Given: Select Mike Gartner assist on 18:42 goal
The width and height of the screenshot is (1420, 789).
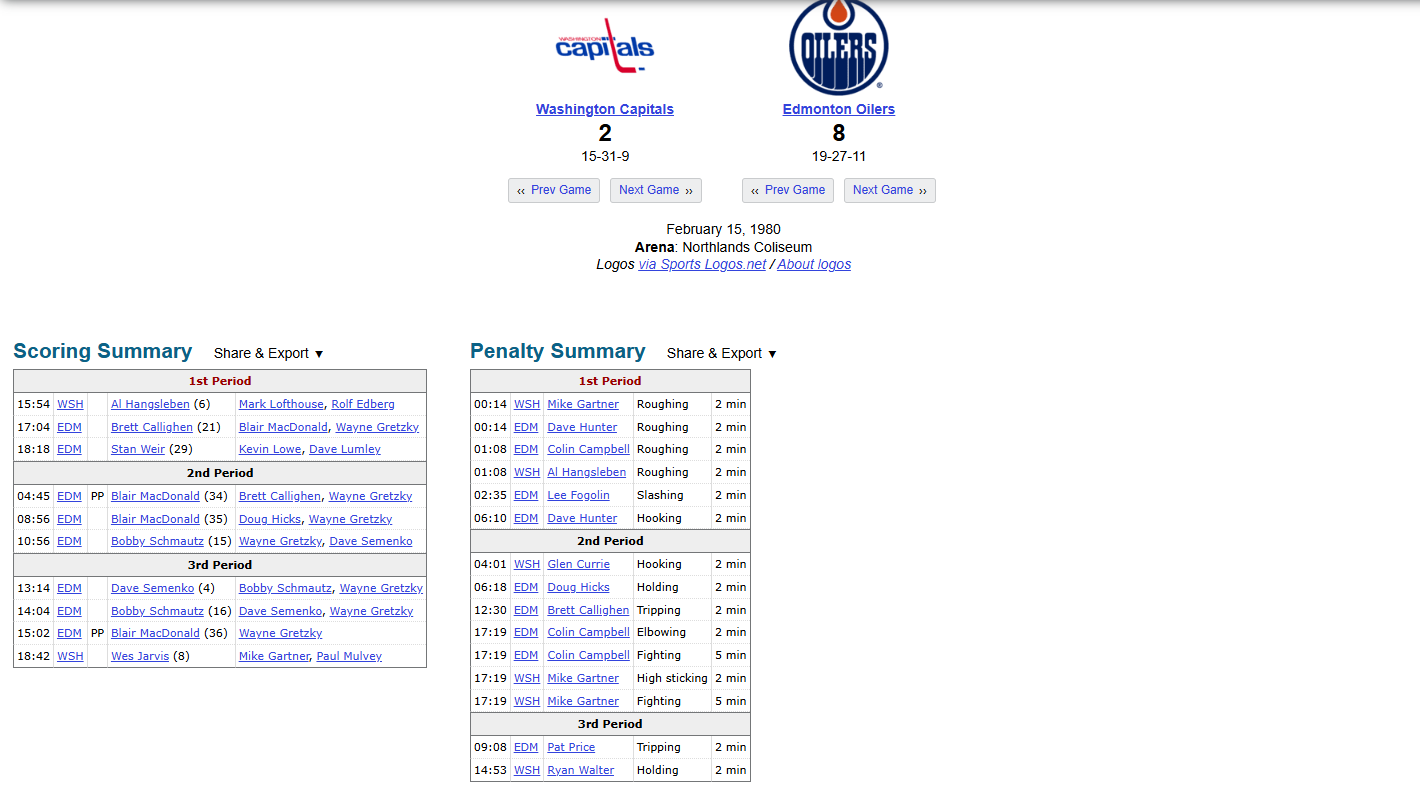Looking at the screenshot, I should click(x=274, y=656).
